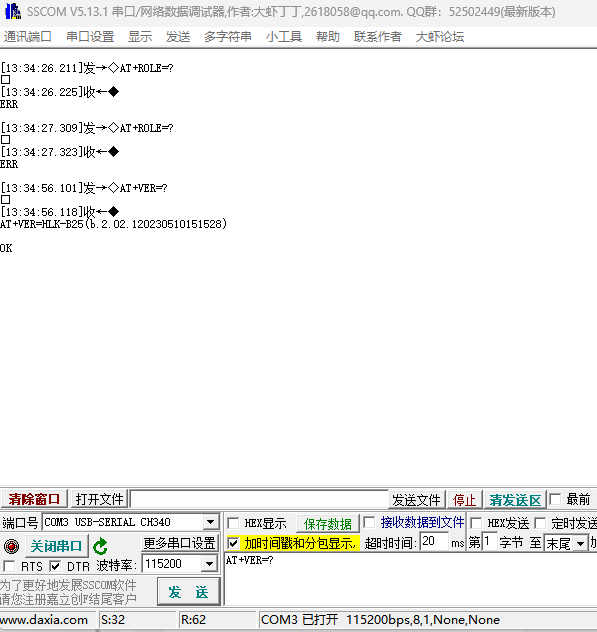Click the file path input field

(259, 499)
